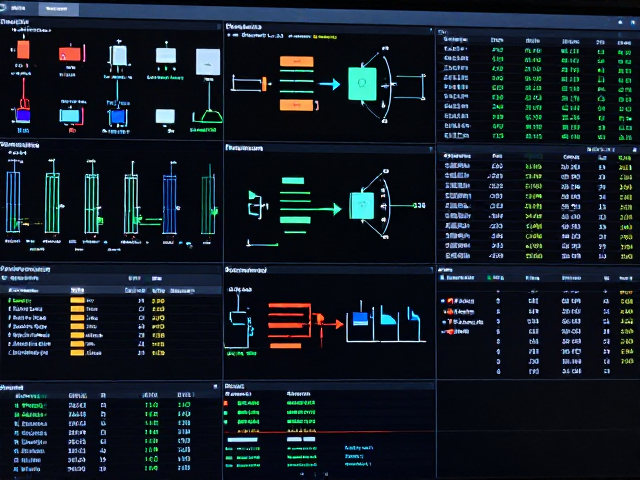Toggle the green square icon in the lower-right table header

coord(489,278)
